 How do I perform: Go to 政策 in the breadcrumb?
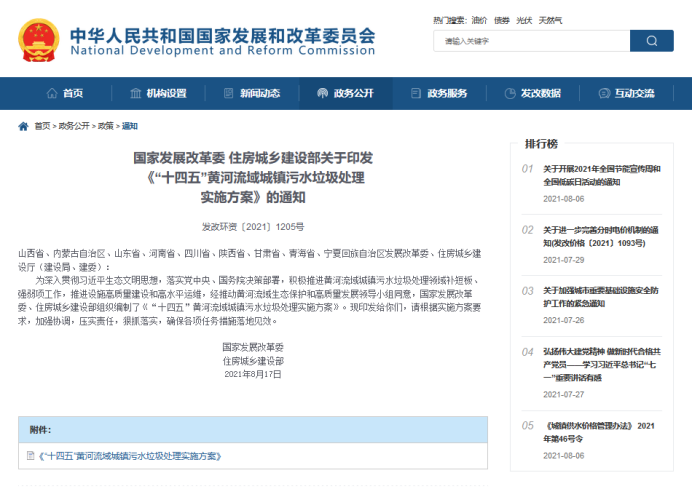coord(106,126)
